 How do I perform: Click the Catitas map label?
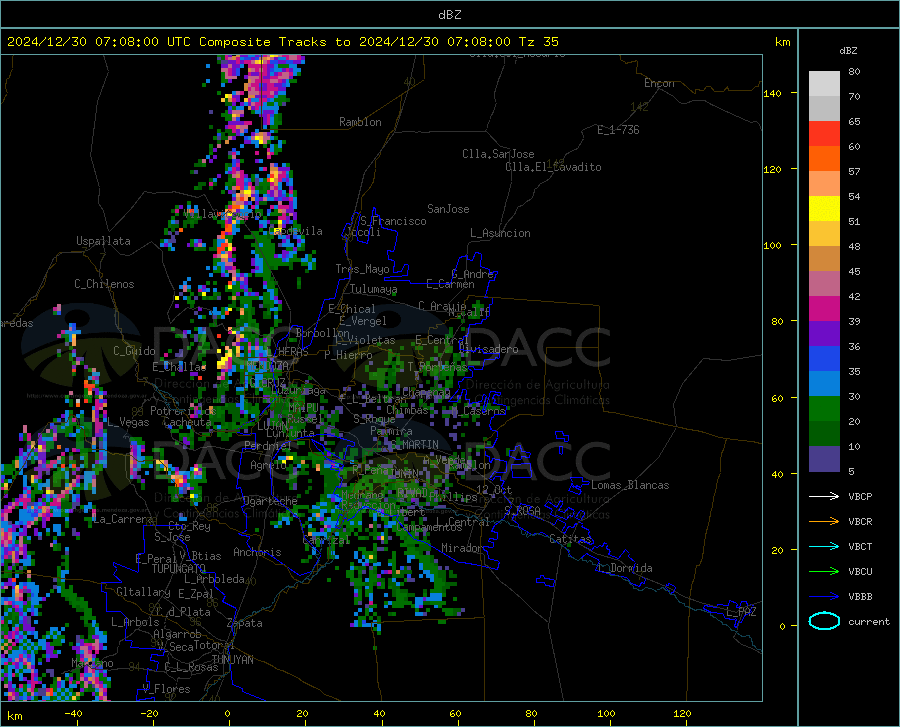571,539
